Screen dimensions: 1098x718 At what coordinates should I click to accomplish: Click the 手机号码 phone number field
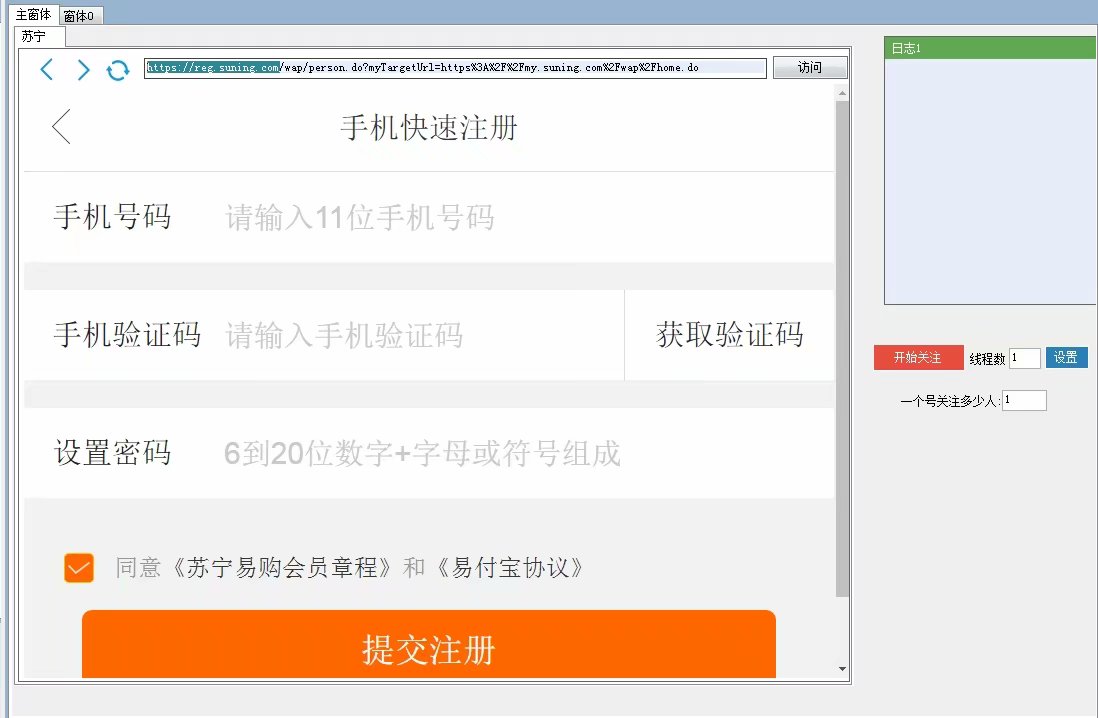[429, 218]
